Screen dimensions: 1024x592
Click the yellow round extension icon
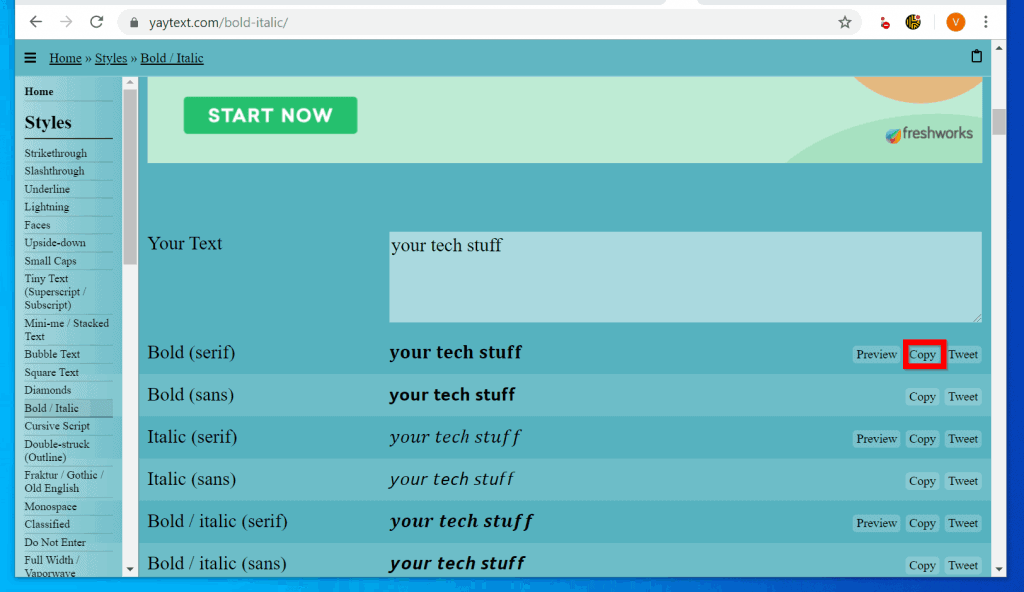coord(913,22)
